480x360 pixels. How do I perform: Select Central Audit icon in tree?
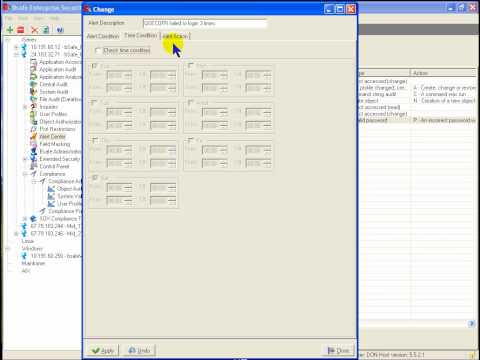click(x=33, y=84)
